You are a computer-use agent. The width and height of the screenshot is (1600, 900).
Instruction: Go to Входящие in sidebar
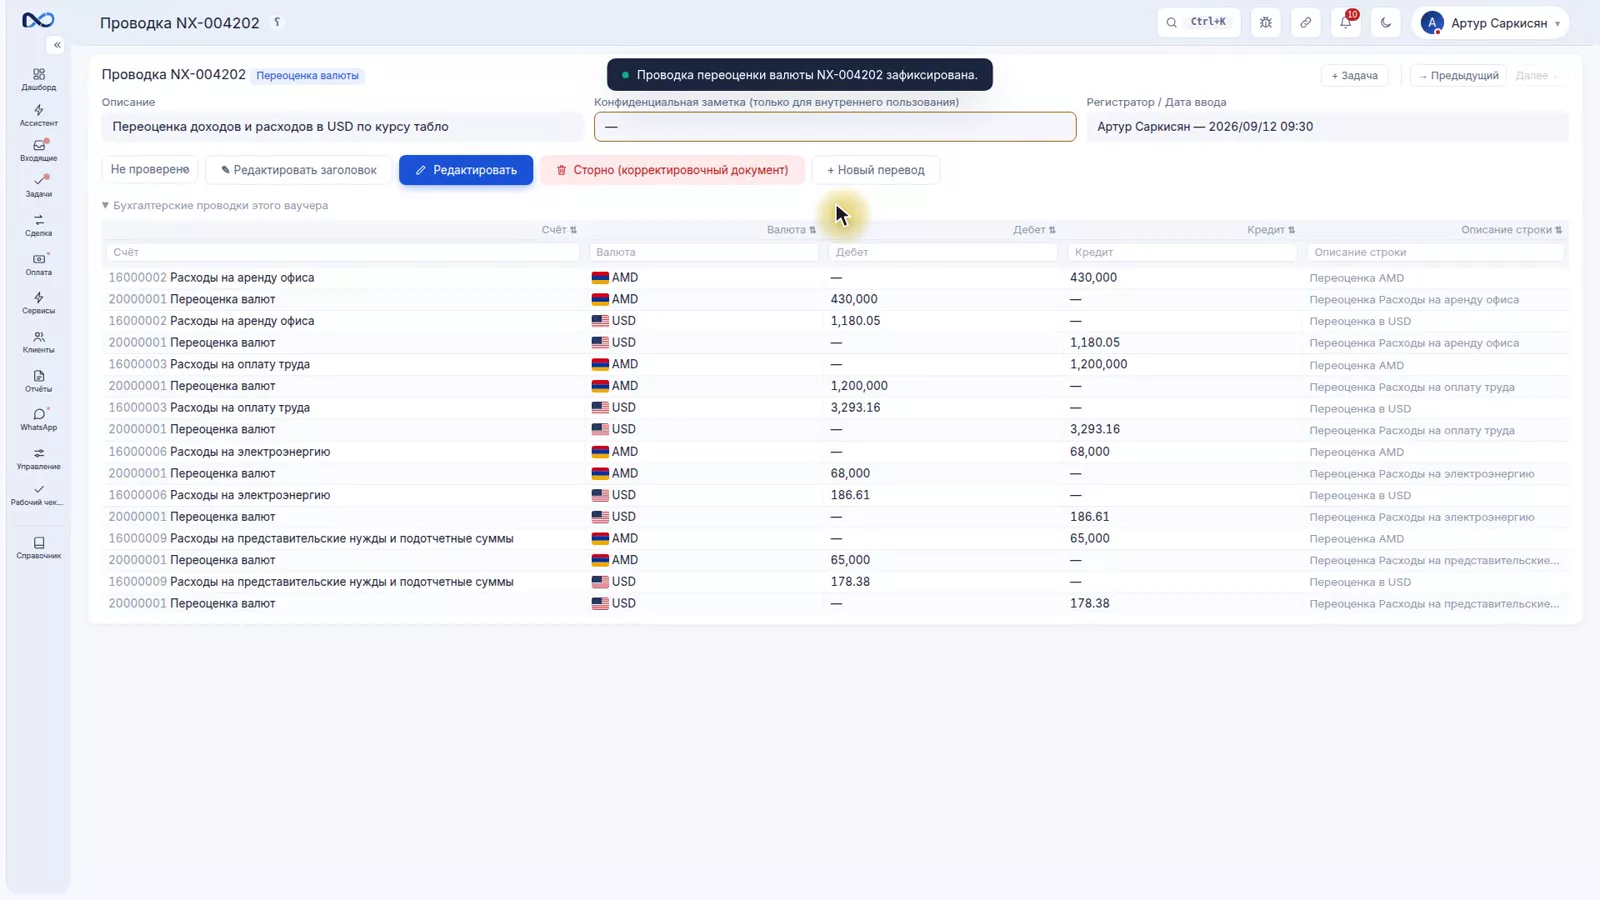coord(38,150)
